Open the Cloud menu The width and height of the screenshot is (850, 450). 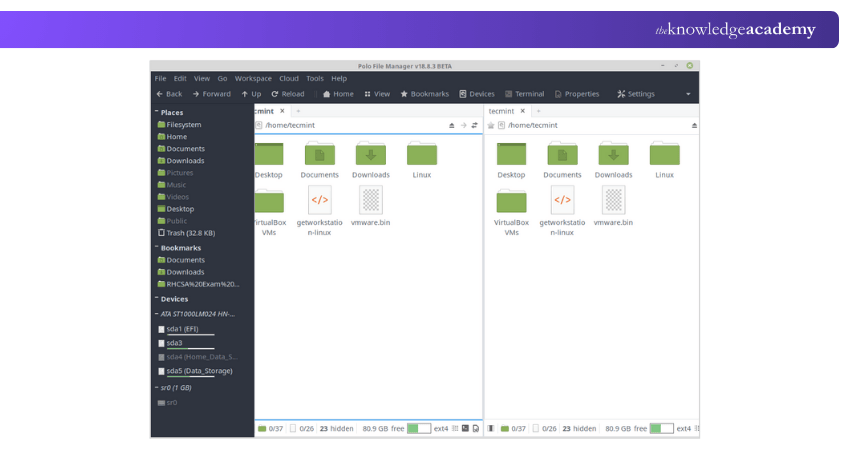click(289, 78)
